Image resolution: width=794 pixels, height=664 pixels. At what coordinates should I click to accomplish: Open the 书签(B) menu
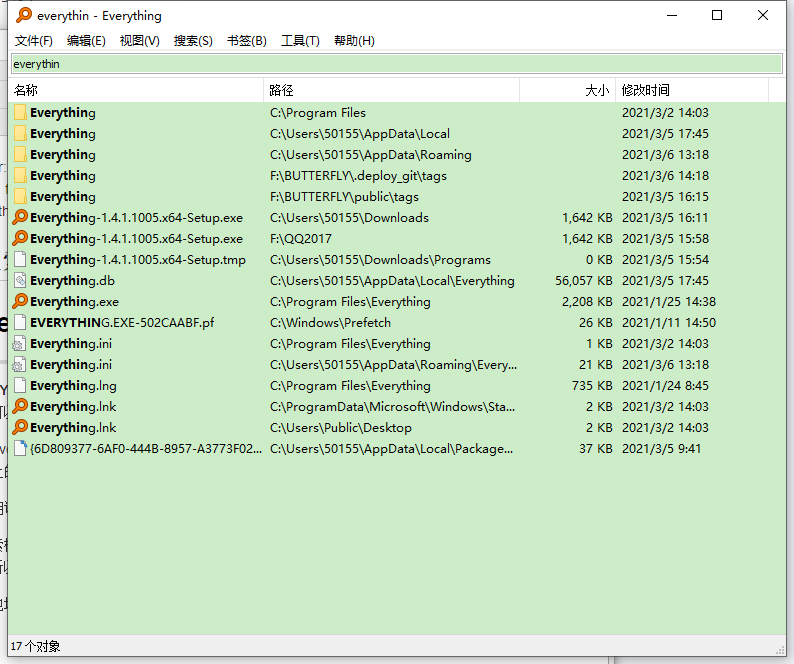247,41
